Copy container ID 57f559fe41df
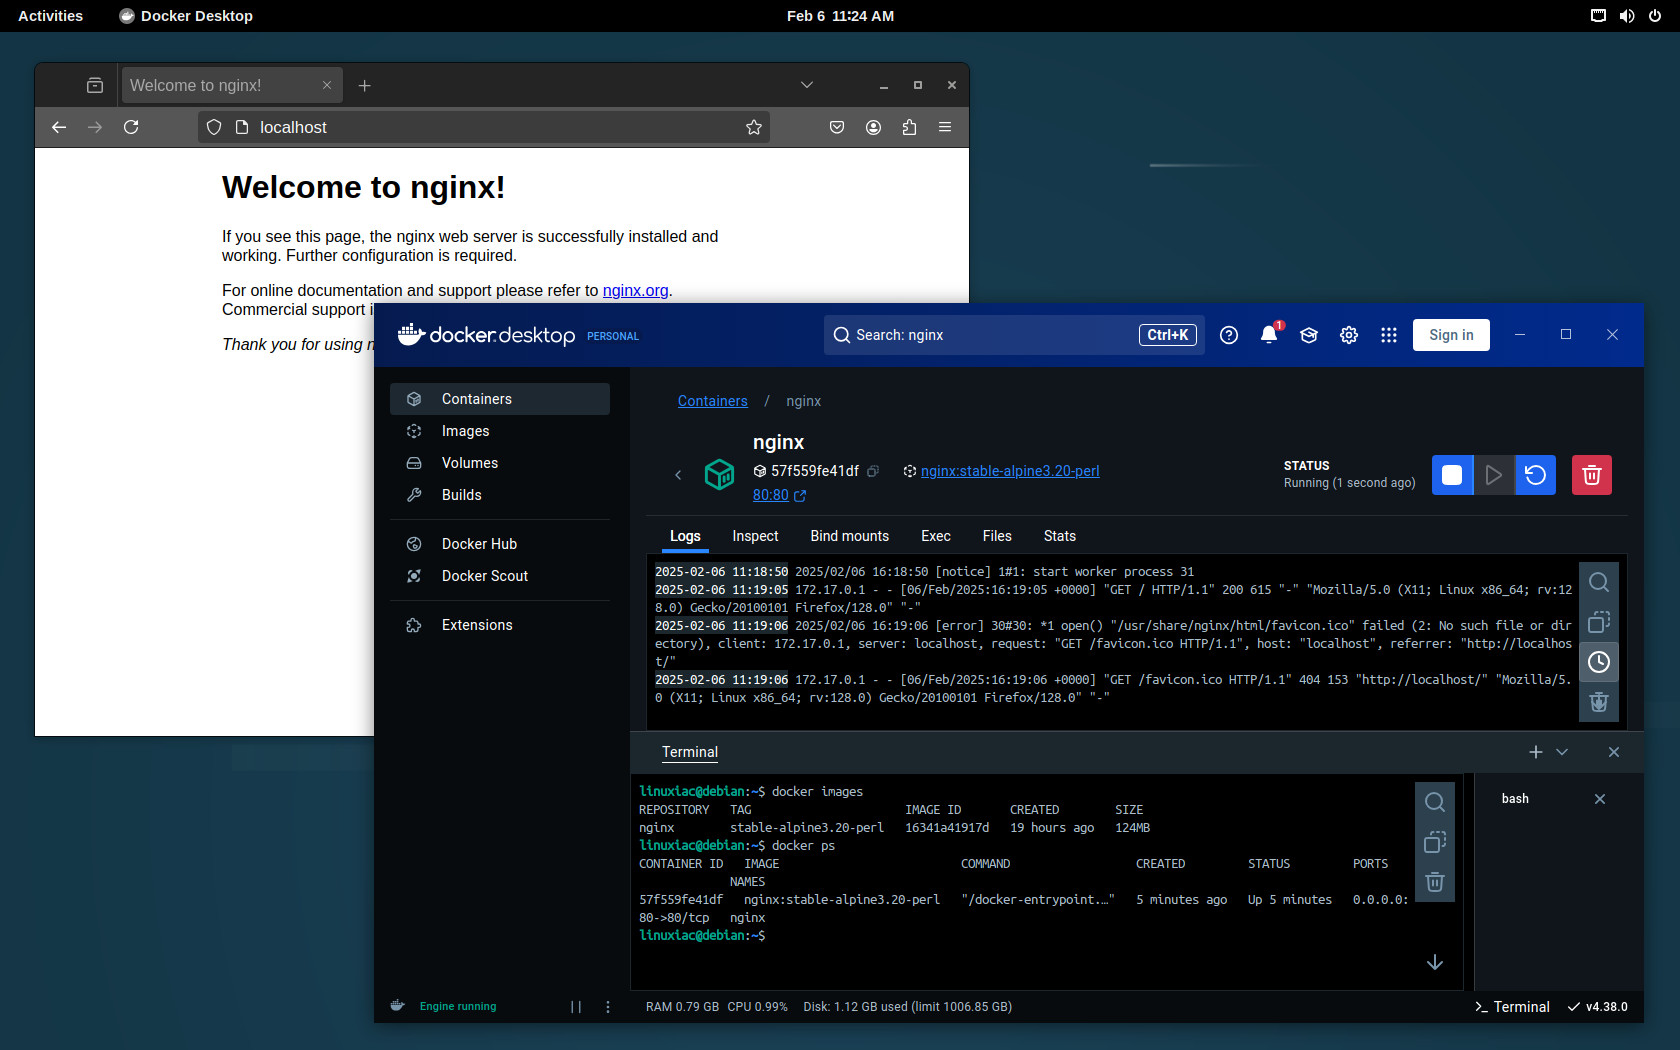 point(873,471)
